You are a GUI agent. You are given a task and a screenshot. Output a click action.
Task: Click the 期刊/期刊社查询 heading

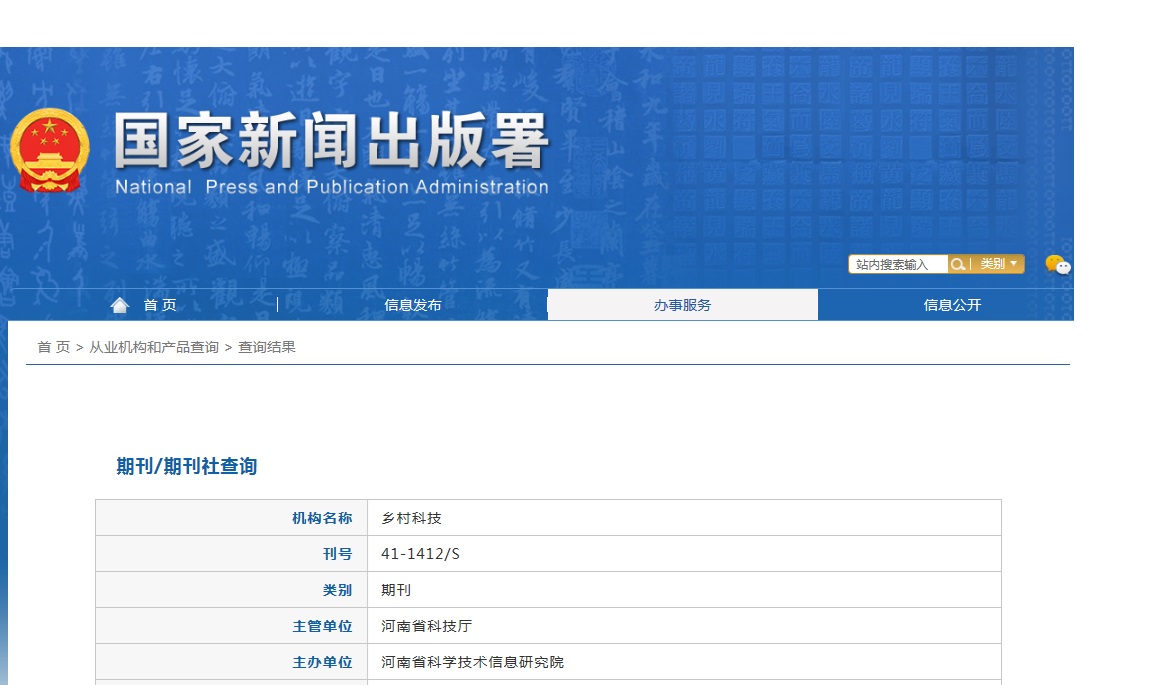186,466
